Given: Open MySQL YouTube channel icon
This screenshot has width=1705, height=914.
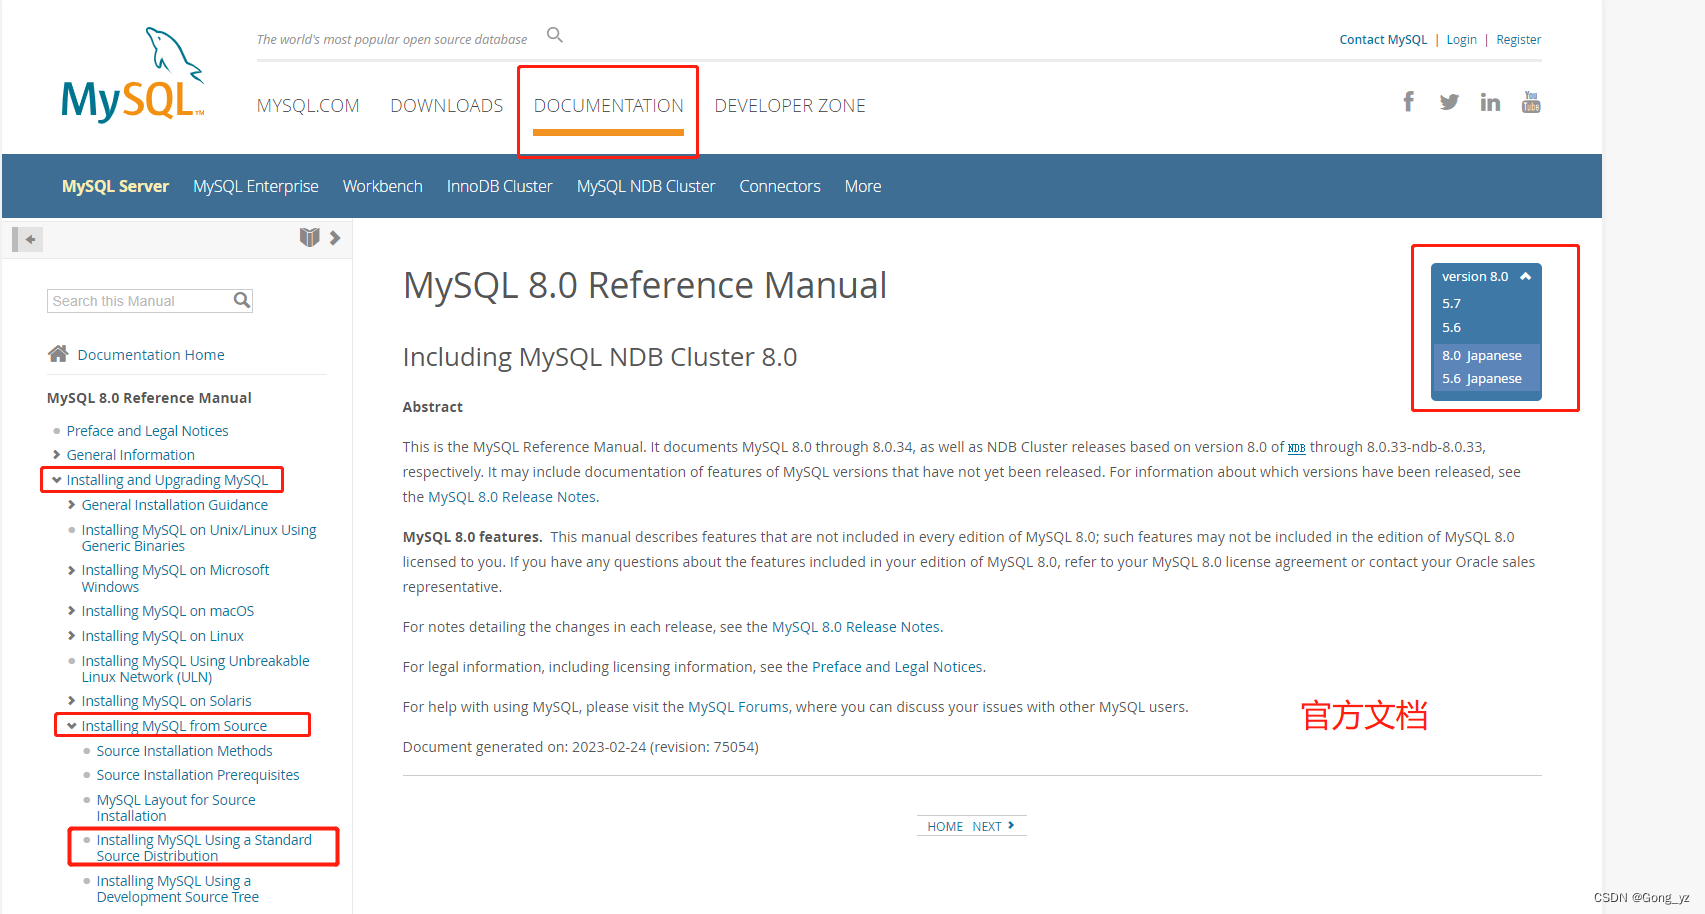Looking at the screenshot, I should [x=1531, y=102].
